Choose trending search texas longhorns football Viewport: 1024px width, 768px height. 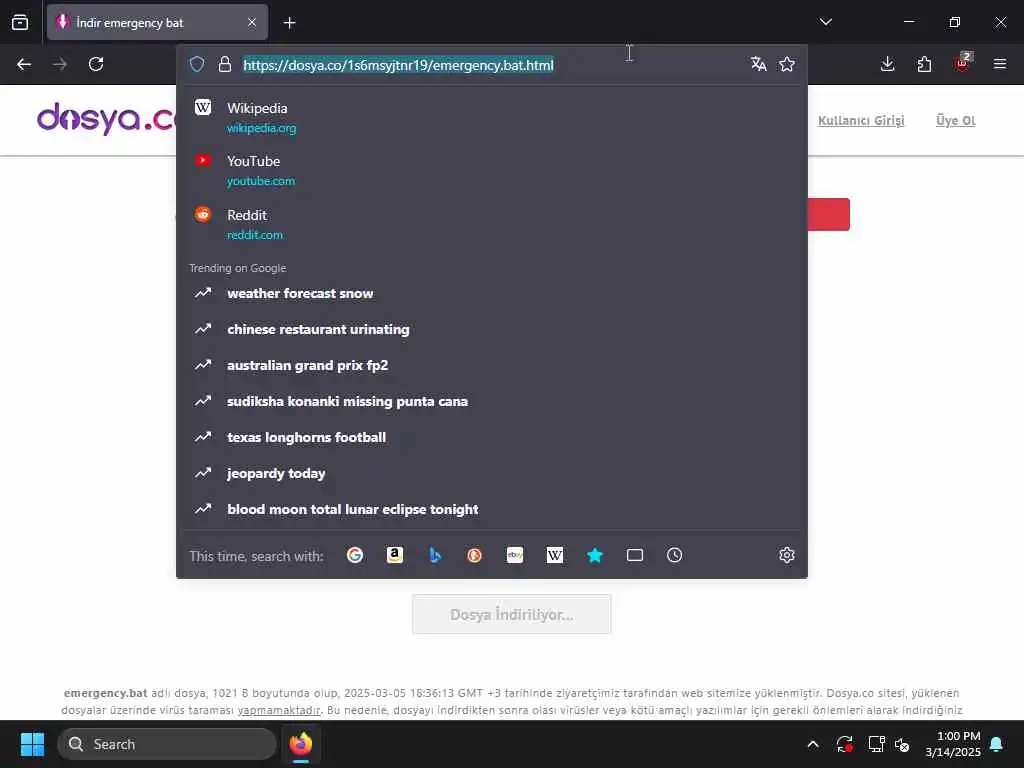click(x=492, y=437)
